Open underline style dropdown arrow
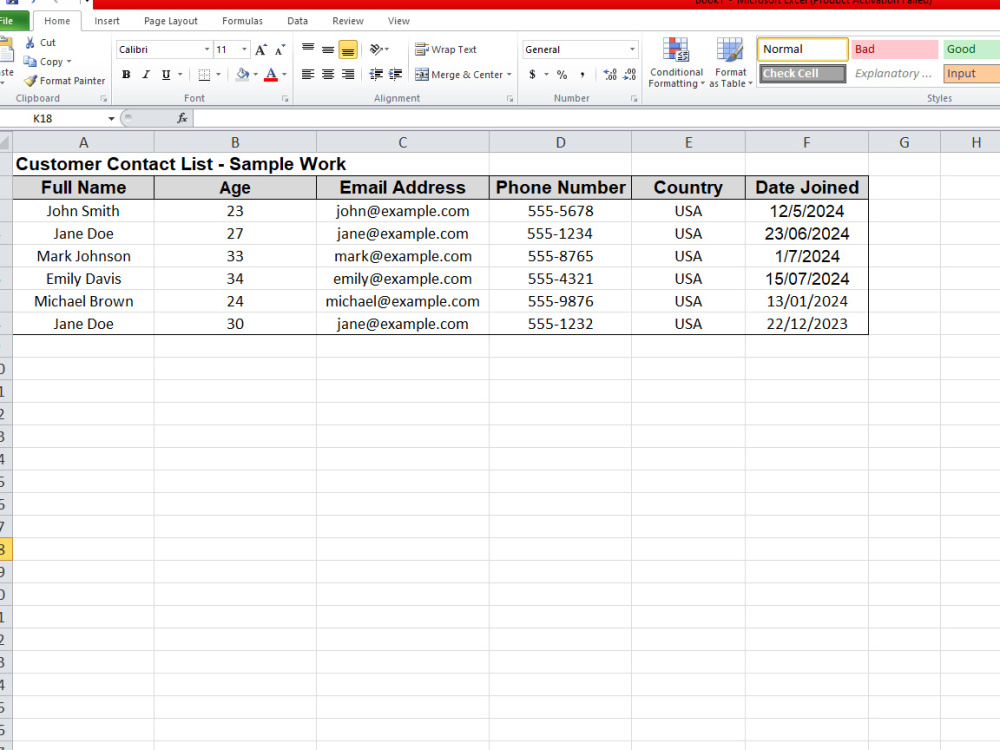This screenshot has height=750, width=1000. [x=180, y=75]
